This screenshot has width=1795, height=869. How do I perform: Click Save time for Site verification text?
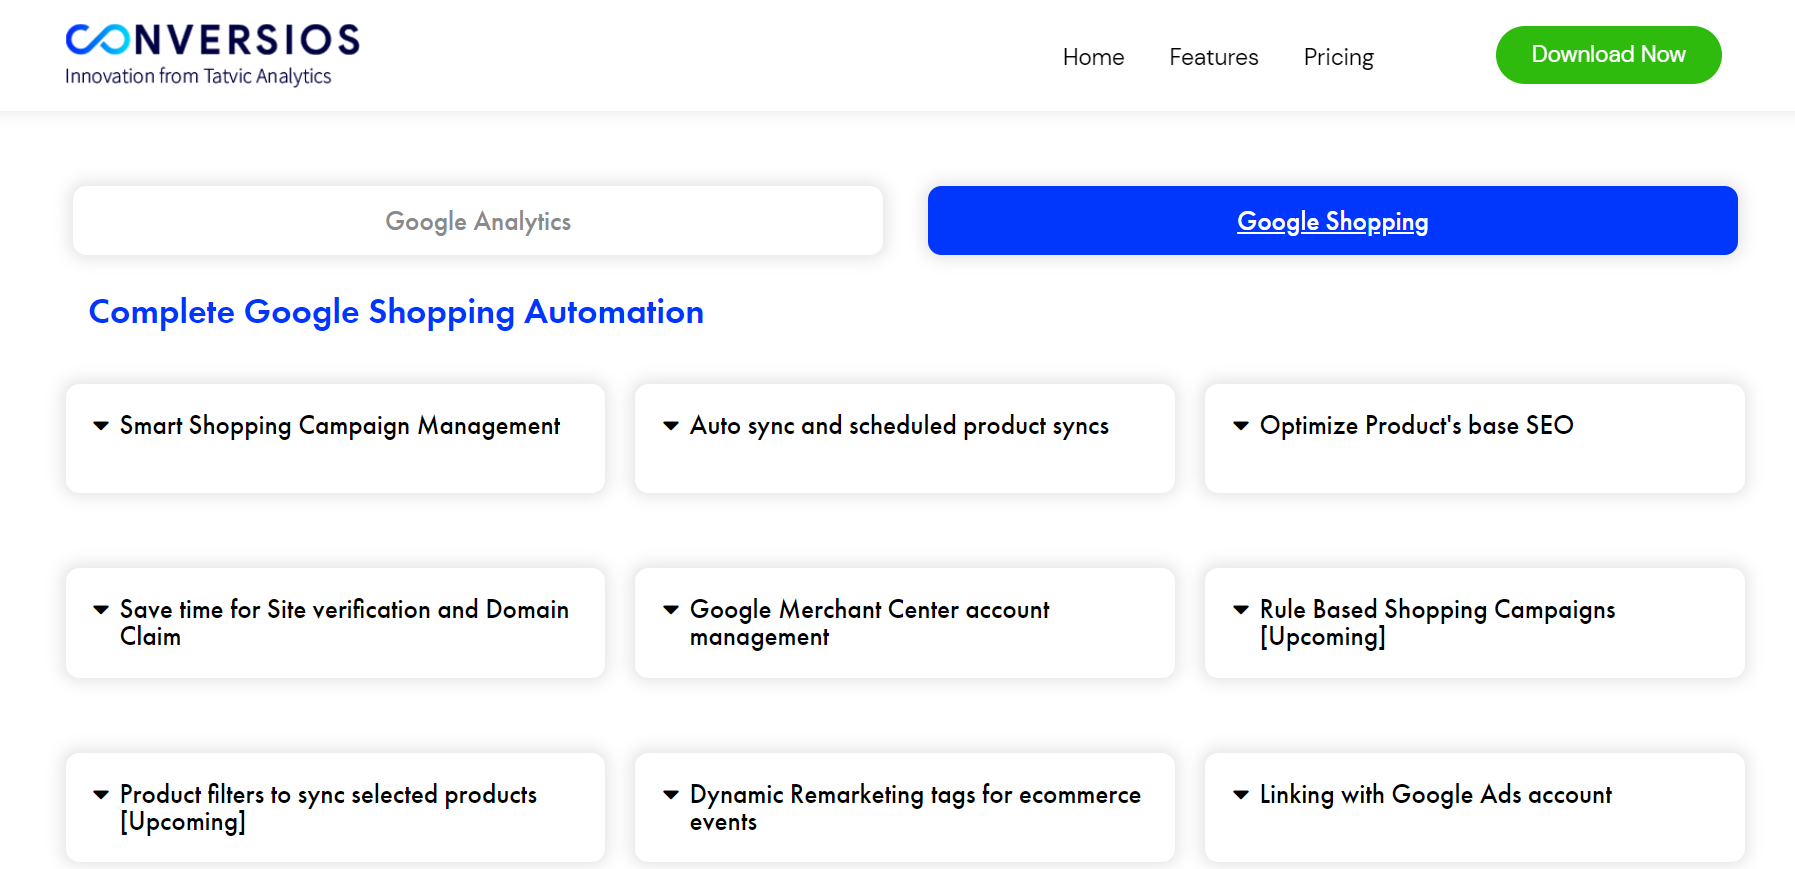pyautogui.click(x=344, y=623)
